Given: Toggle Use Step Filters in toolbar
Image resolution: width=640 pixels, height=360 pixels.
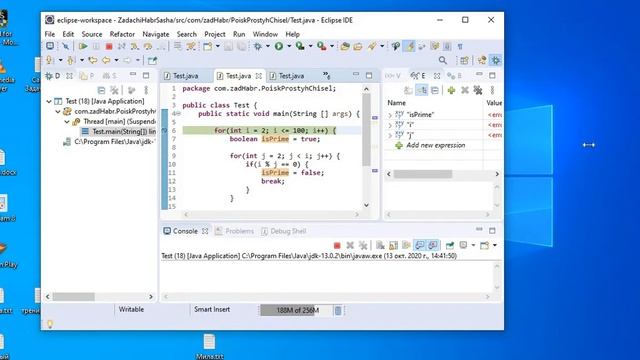Looking at the screenshot, I should (190, 46).
